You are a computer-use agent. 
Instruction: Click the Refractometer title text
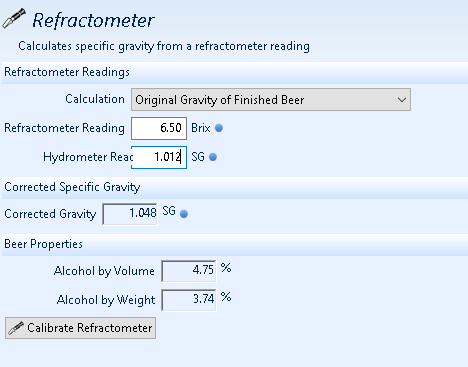point(93,20)
